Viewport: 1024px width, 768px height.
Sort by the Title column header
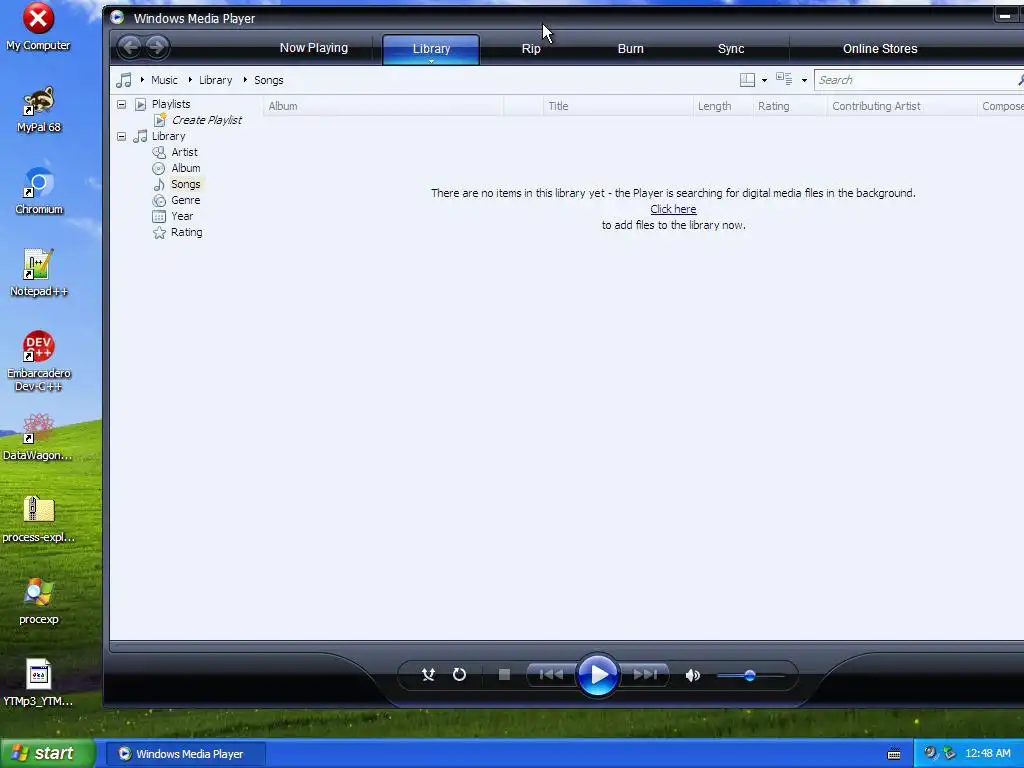pyautogui.click(x=617, y=106)
